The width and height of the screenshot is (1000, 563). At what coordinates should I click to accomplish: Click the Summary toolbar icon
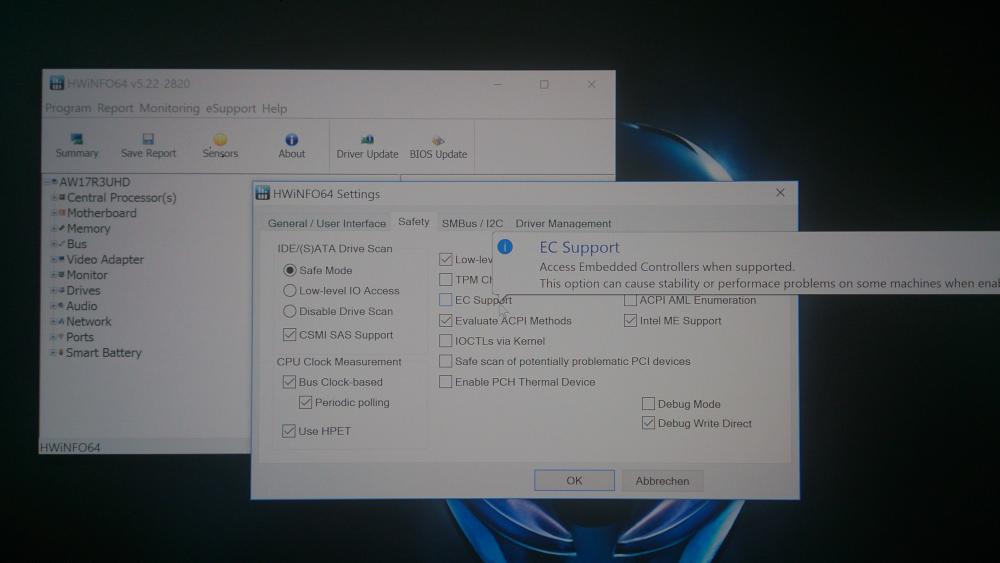pos(77,141)
